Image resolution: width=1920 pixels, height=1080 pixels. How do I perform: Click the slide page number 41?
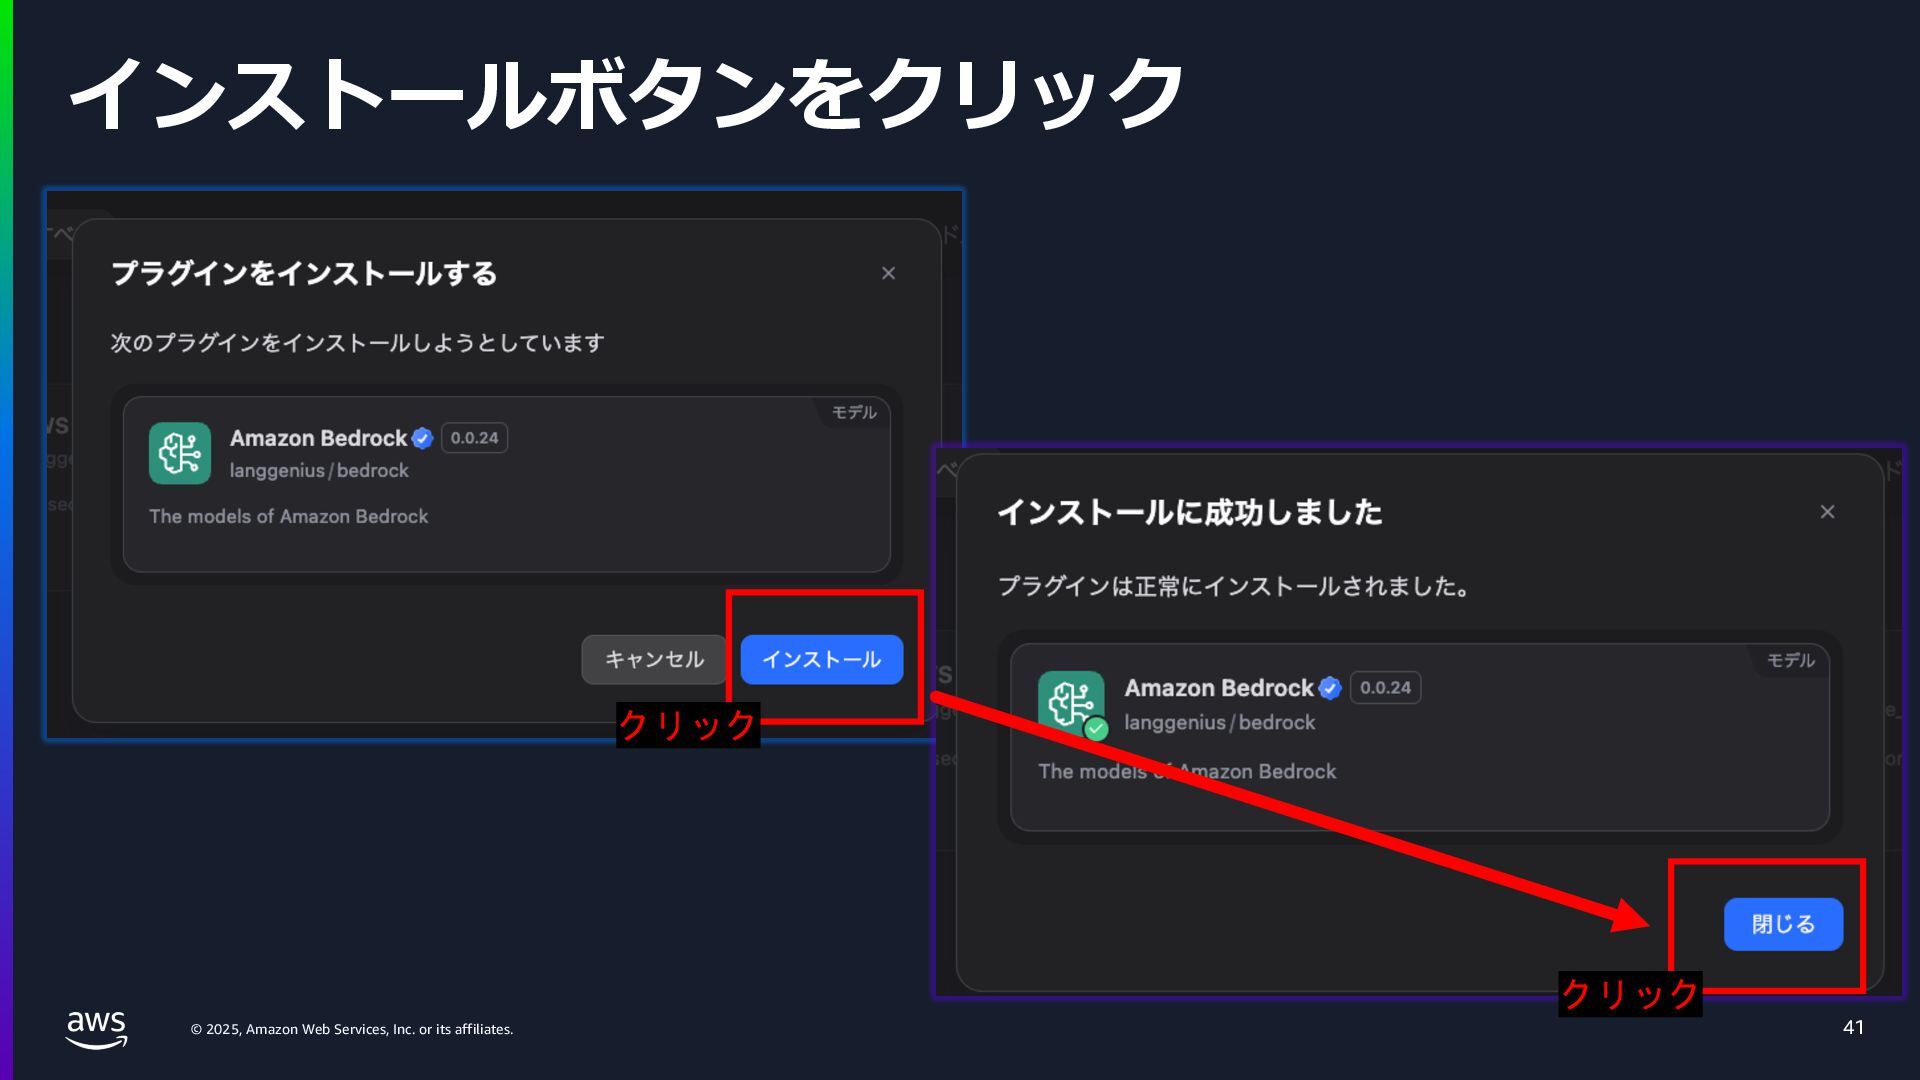pos(1853,1027)
